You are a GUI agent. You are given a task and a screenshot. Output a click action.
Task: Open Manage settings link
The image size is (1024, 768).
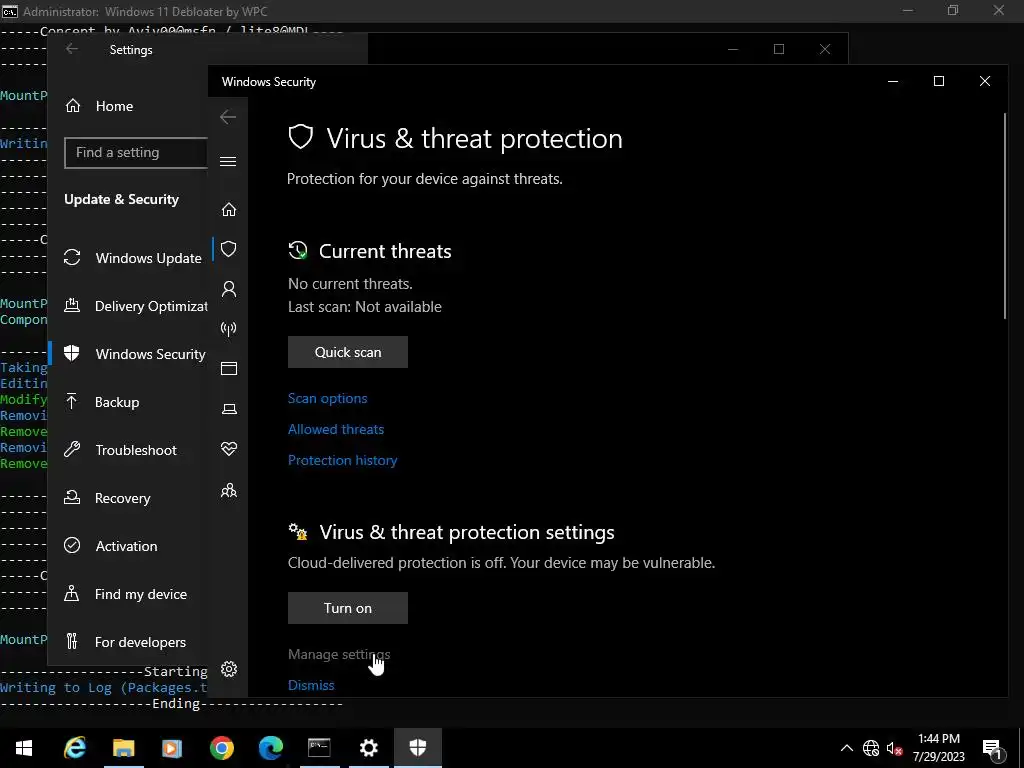[339, 654]
